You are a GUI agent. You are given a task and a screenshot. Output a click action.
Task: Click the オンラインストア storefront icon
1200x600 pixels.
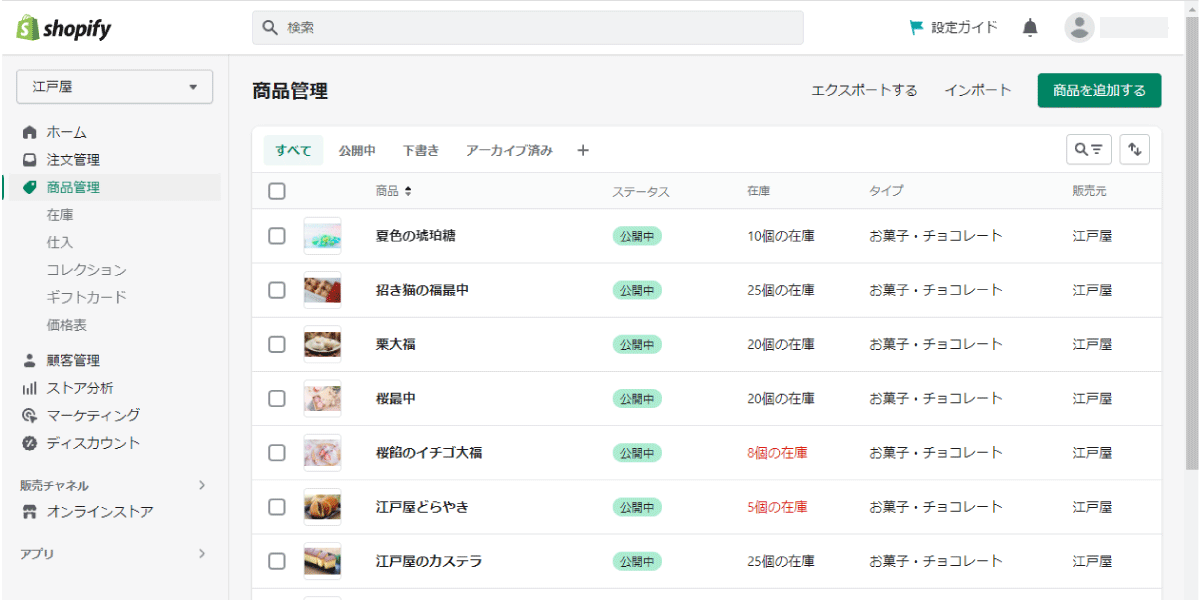(30, 512)
